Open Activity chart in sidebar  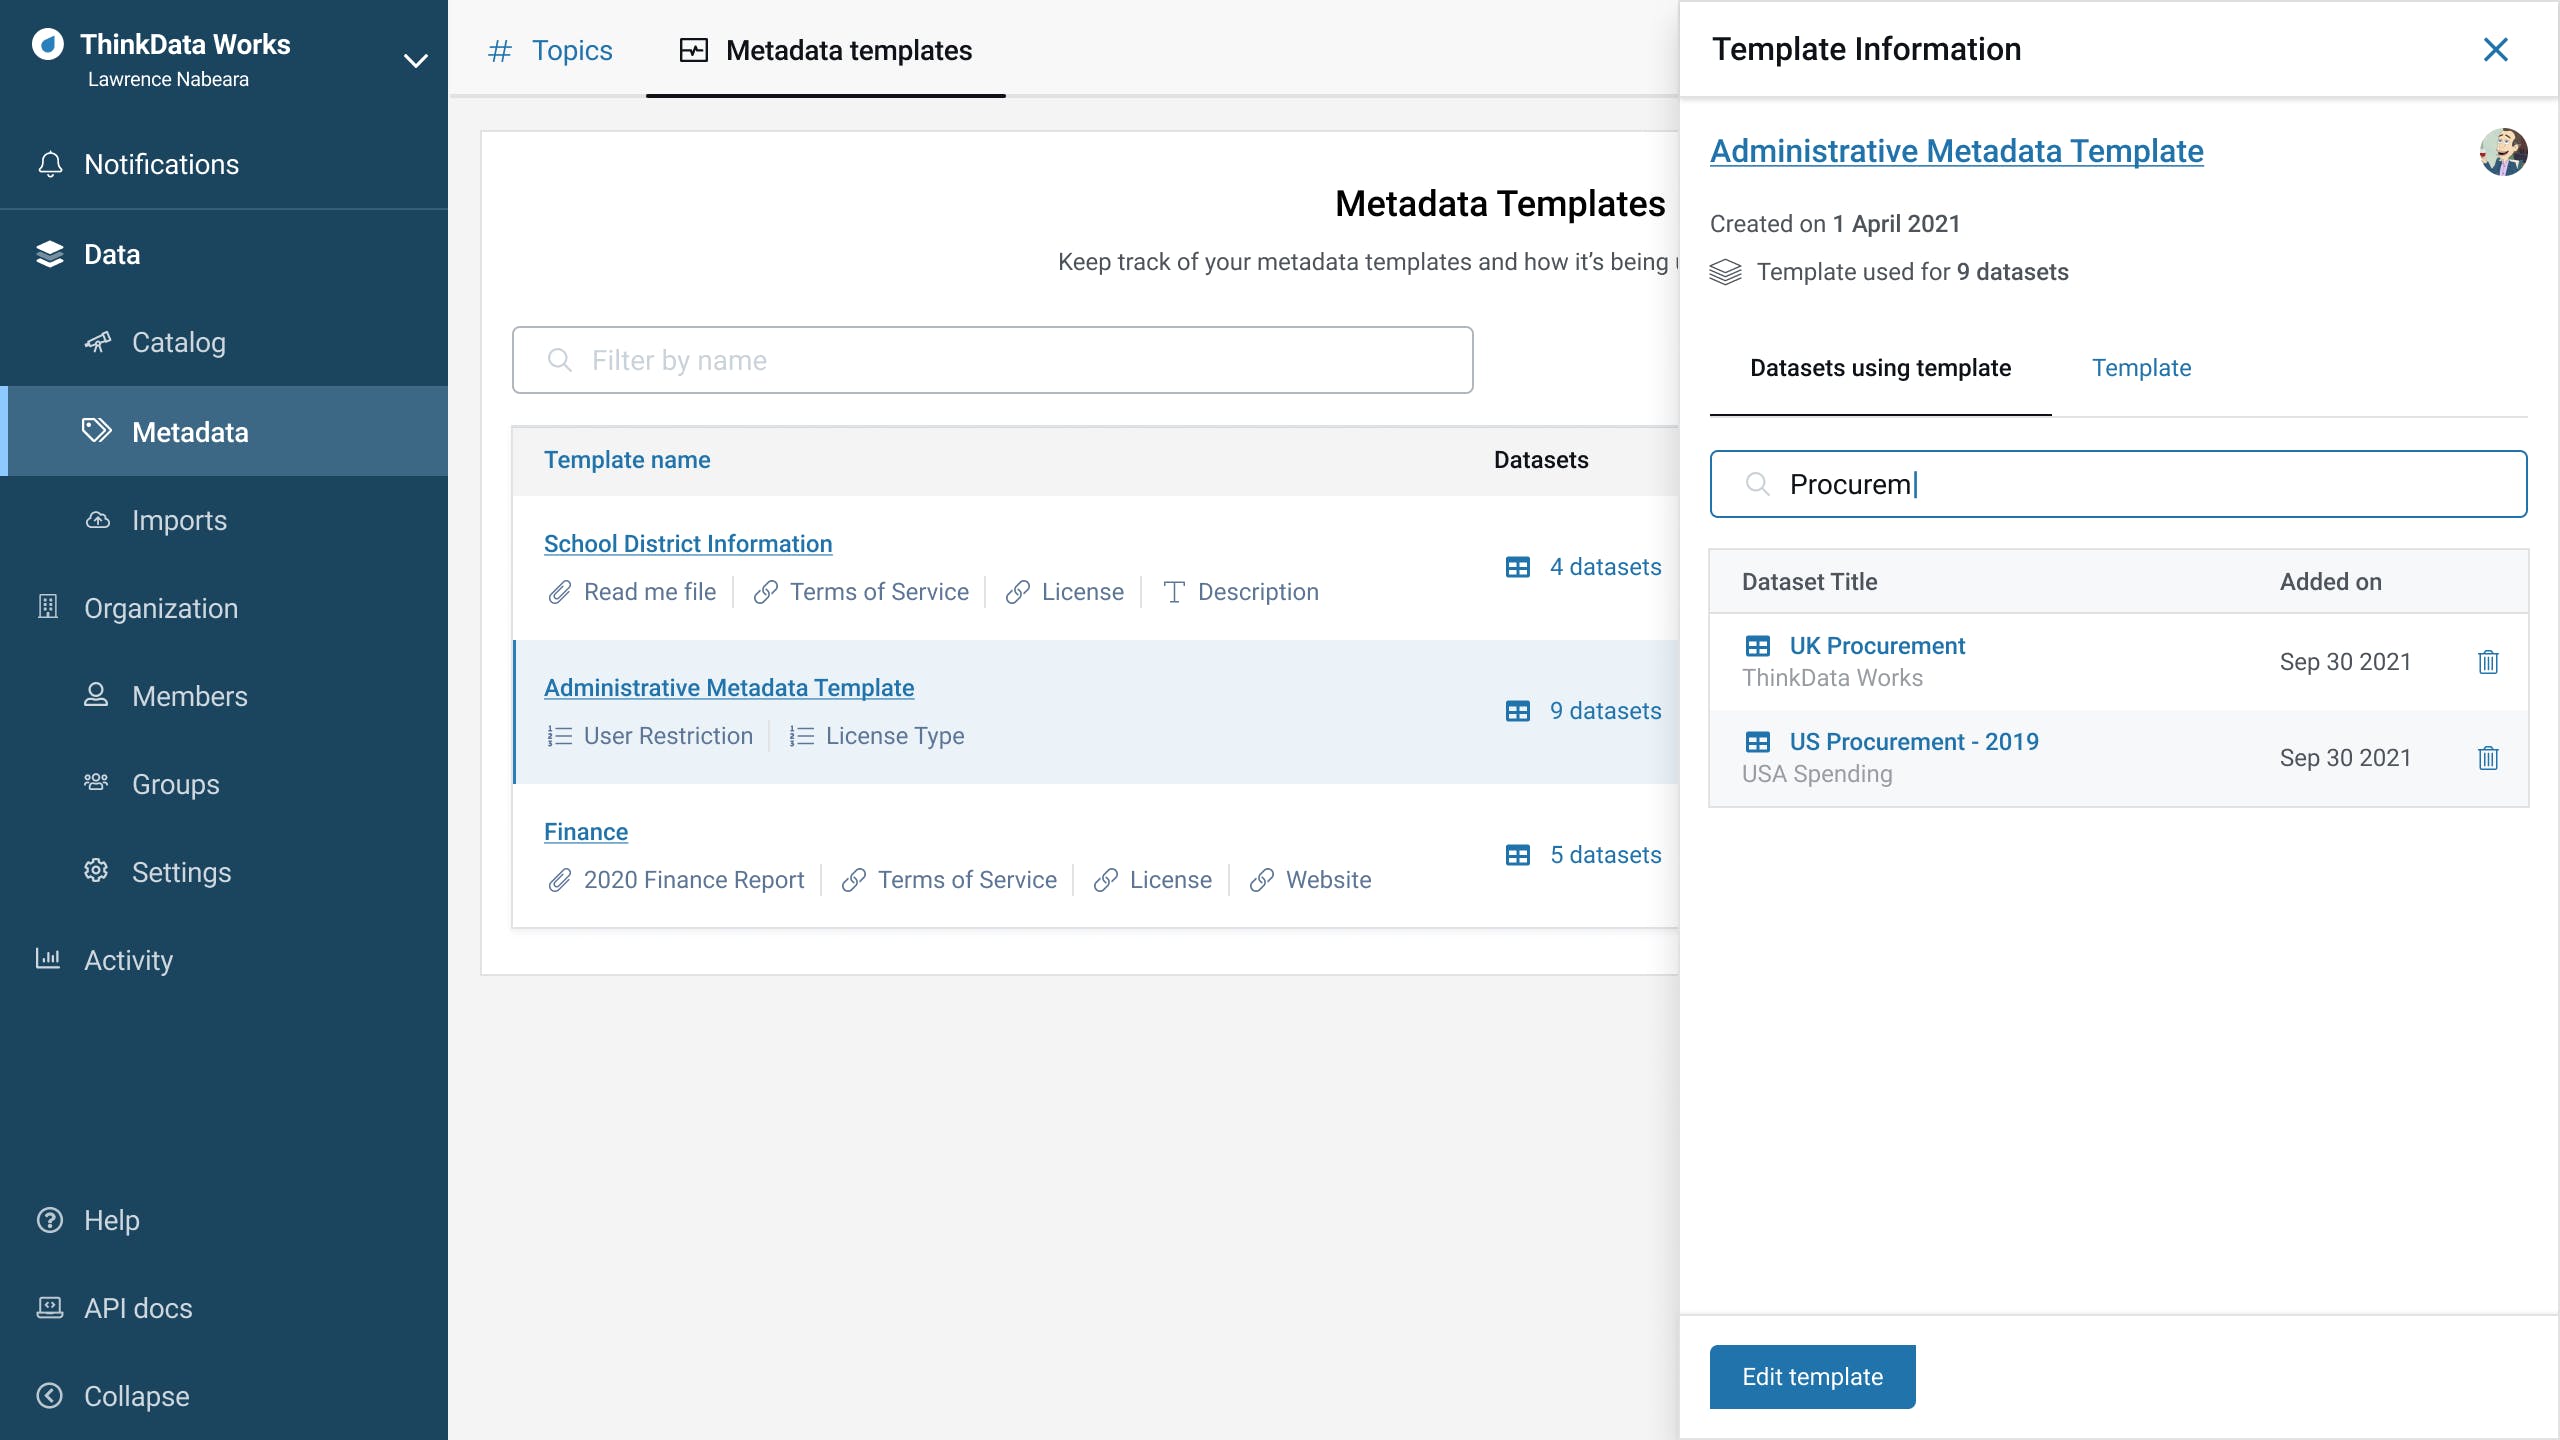pyautogui.click(x=128, y=960)
